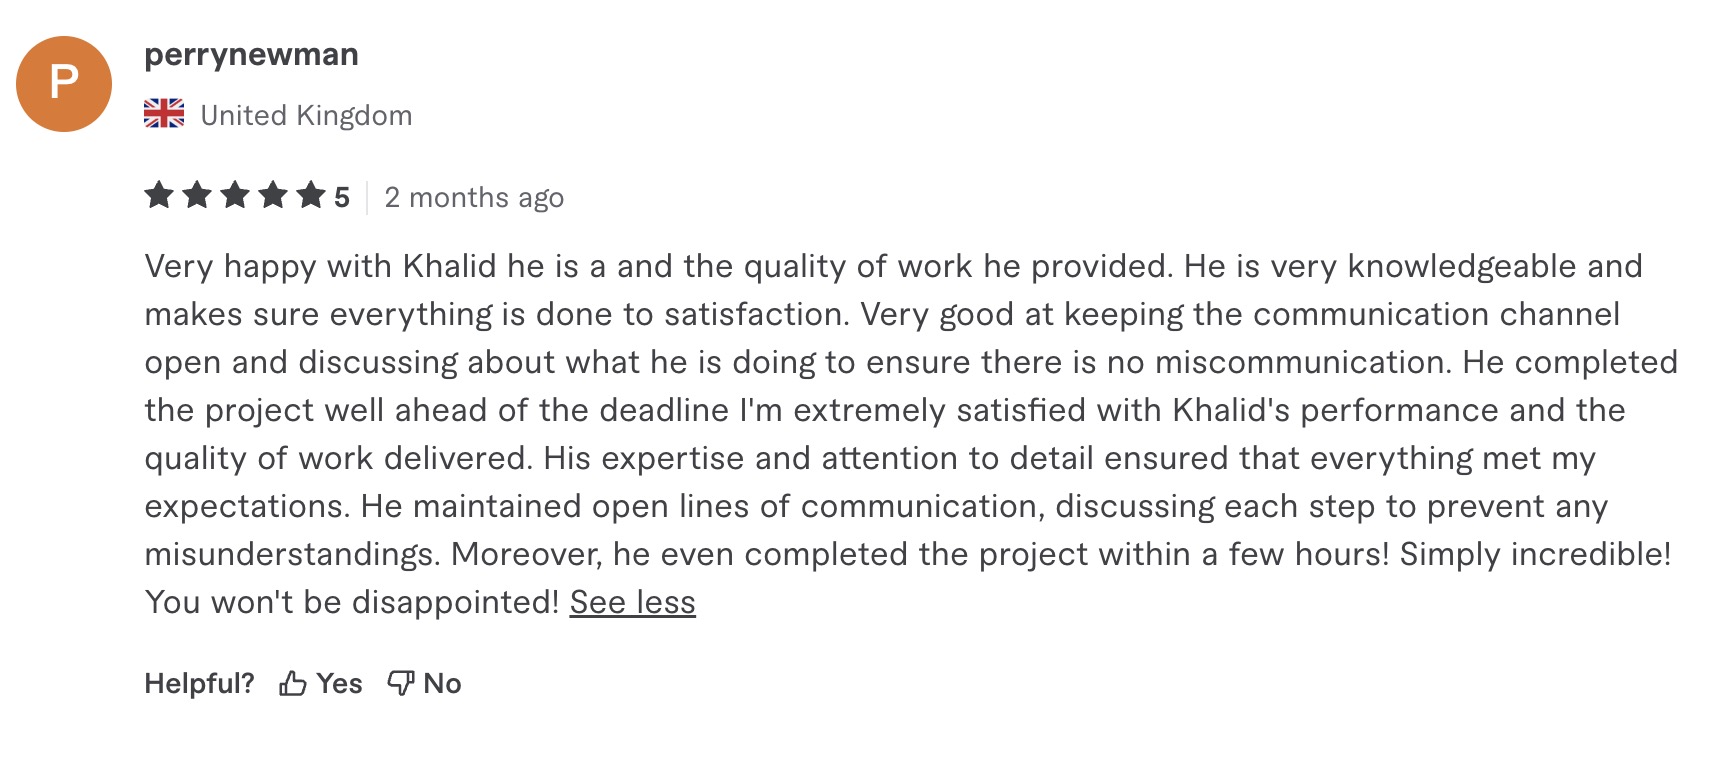This screenshot has width=1736, height=766.
Task: Click the Helpful? label
Action: click(x=199, y=684)
